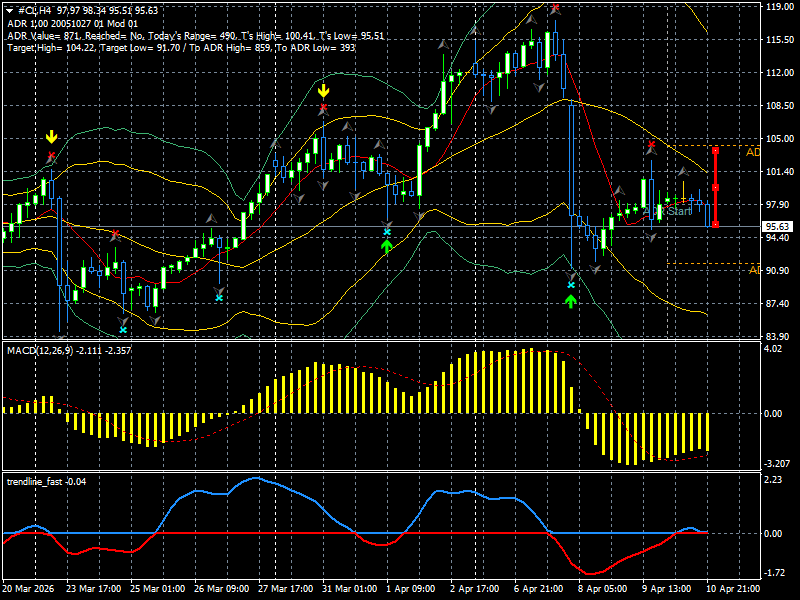800x600 pixels.
Task: Click the "20 Mar 2026" date label
Action: tap(28, 589)
